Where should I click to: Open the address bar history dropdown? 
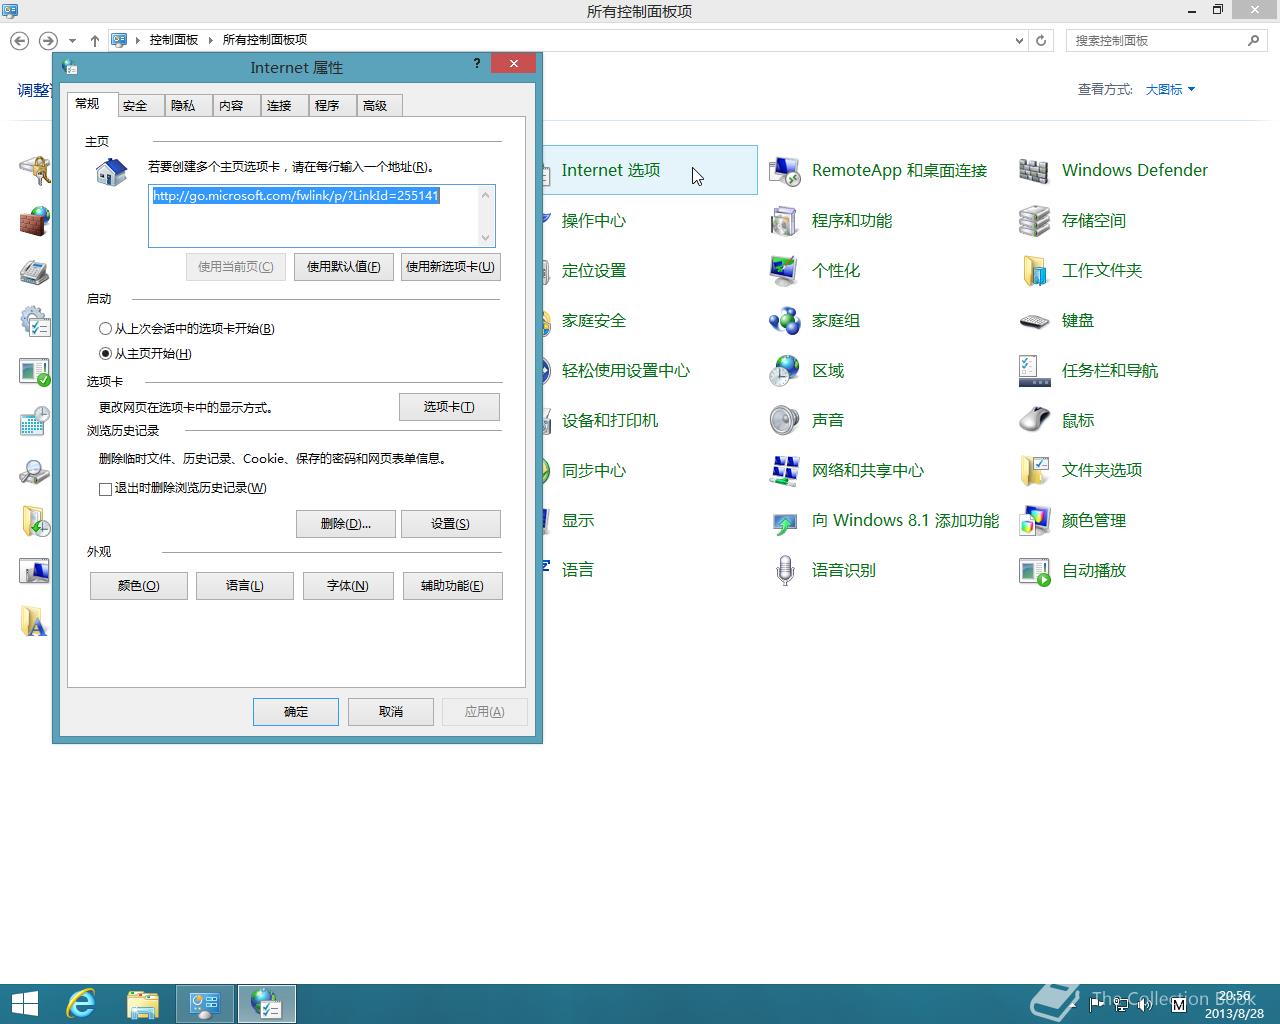[1019, 40]
